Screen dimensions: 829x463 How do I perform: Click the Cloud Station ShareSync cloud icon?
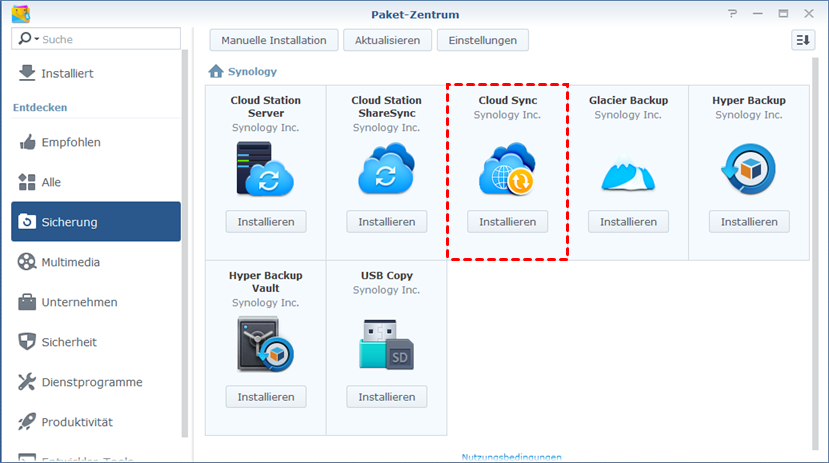click(386, 169)
